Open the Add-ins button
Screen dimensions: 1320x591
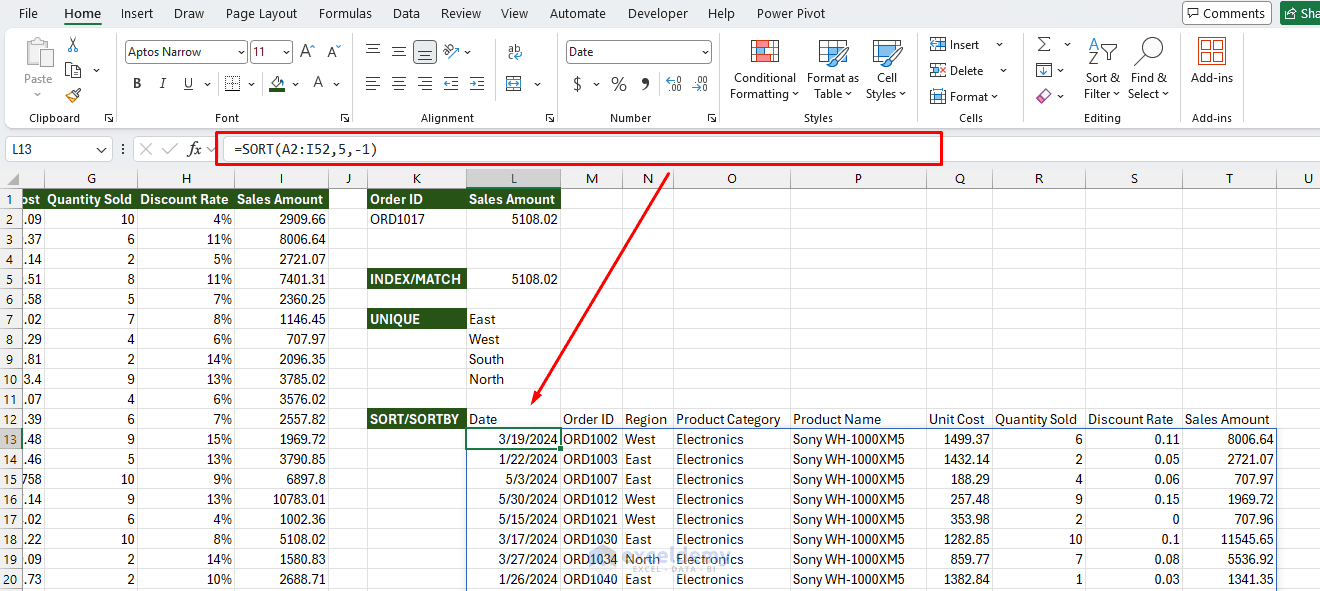pyautogui.click(x=1212, y=62)
